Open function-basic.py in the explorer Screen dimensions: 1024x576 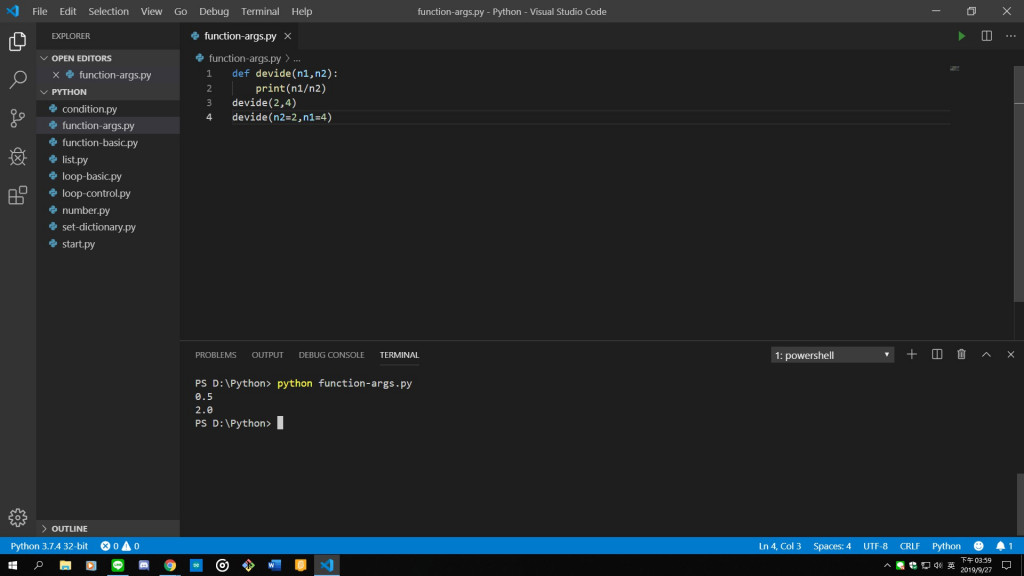[108, 142]
